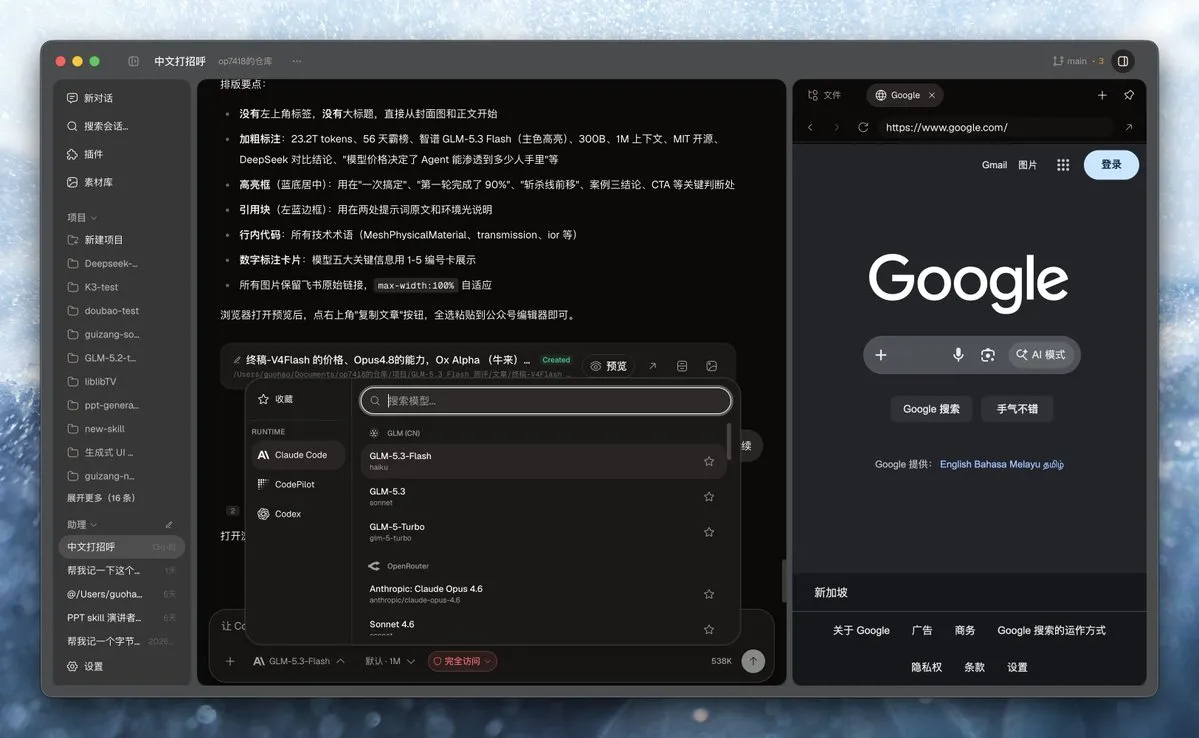Screen dimensions: 1199x738
Task: Open the three-dot menu beside the repository name
Action: point(297,61)
